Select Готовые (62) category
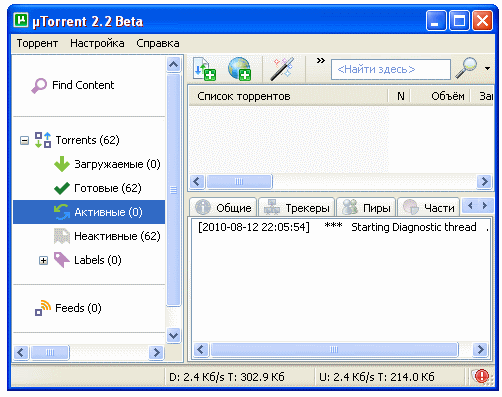Viewport: 502px width, 397px height. pos(108,188)
